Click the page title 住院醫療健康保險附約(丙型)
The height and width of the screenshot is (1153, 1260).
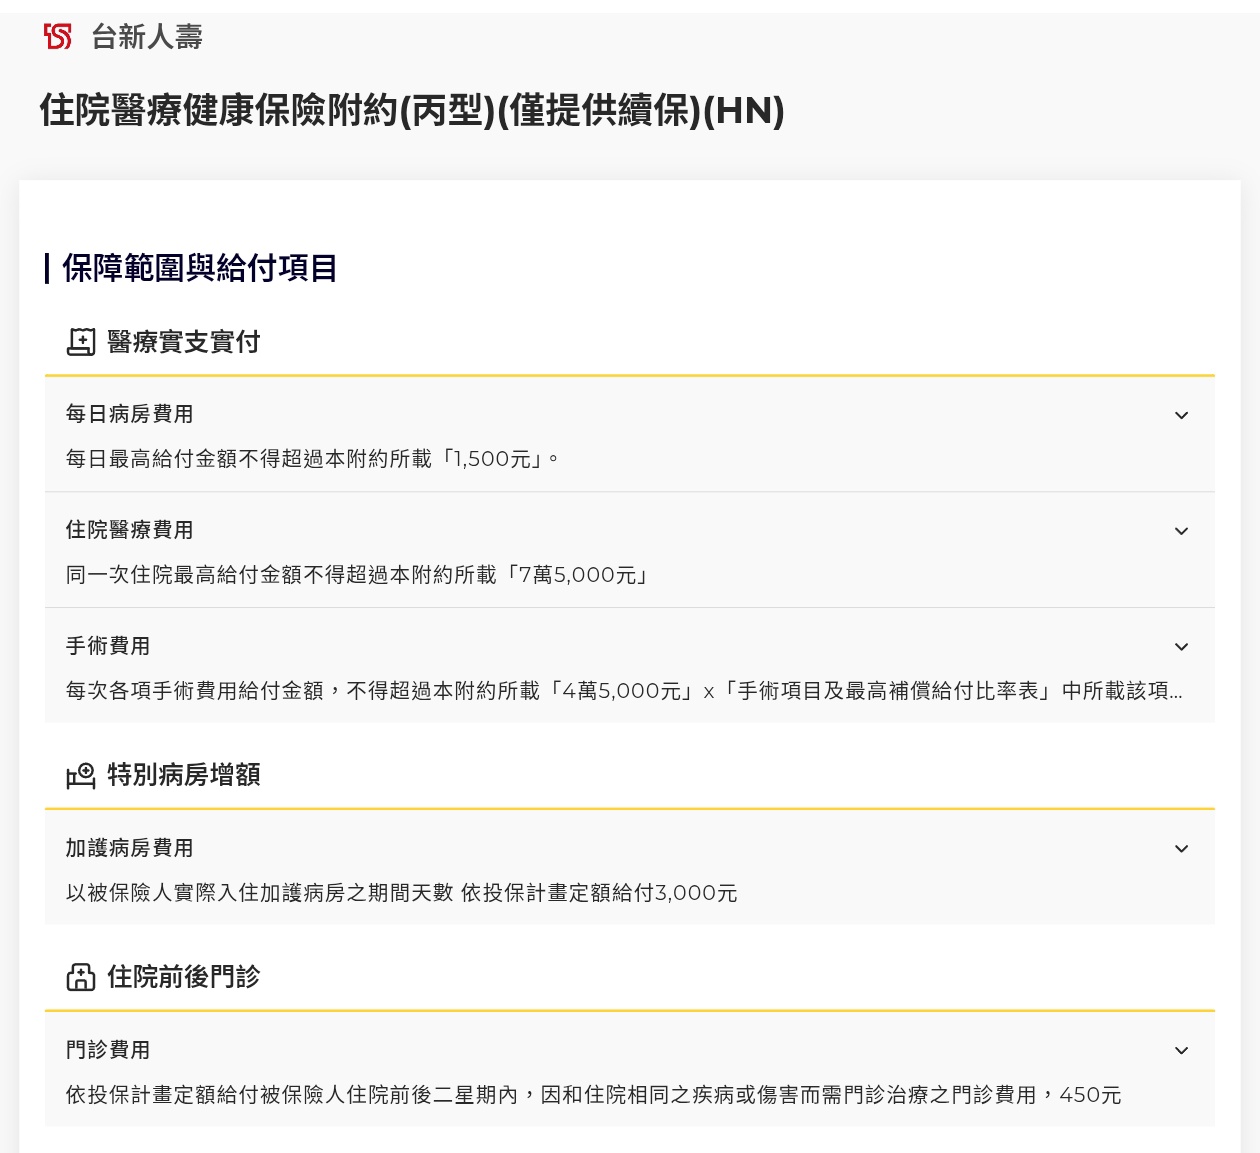[412, 110]
